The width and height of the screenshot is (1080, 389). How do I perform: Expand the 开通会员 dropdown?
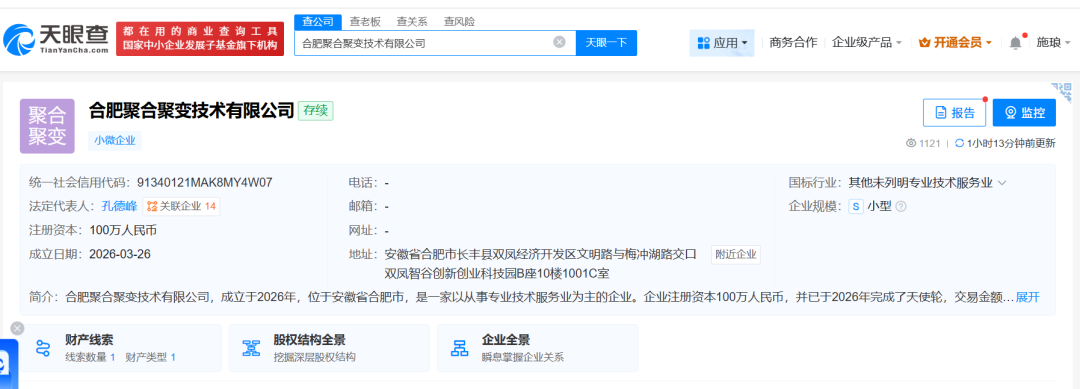coord(955,43)
